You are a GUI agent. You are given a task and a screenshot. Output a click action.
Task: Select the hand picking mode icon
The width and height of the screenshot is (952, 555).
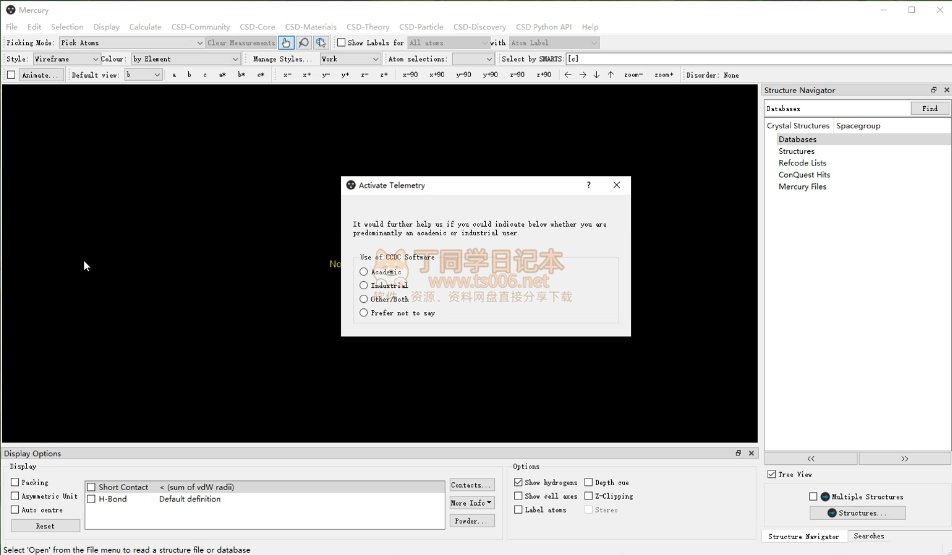[286, 43]
